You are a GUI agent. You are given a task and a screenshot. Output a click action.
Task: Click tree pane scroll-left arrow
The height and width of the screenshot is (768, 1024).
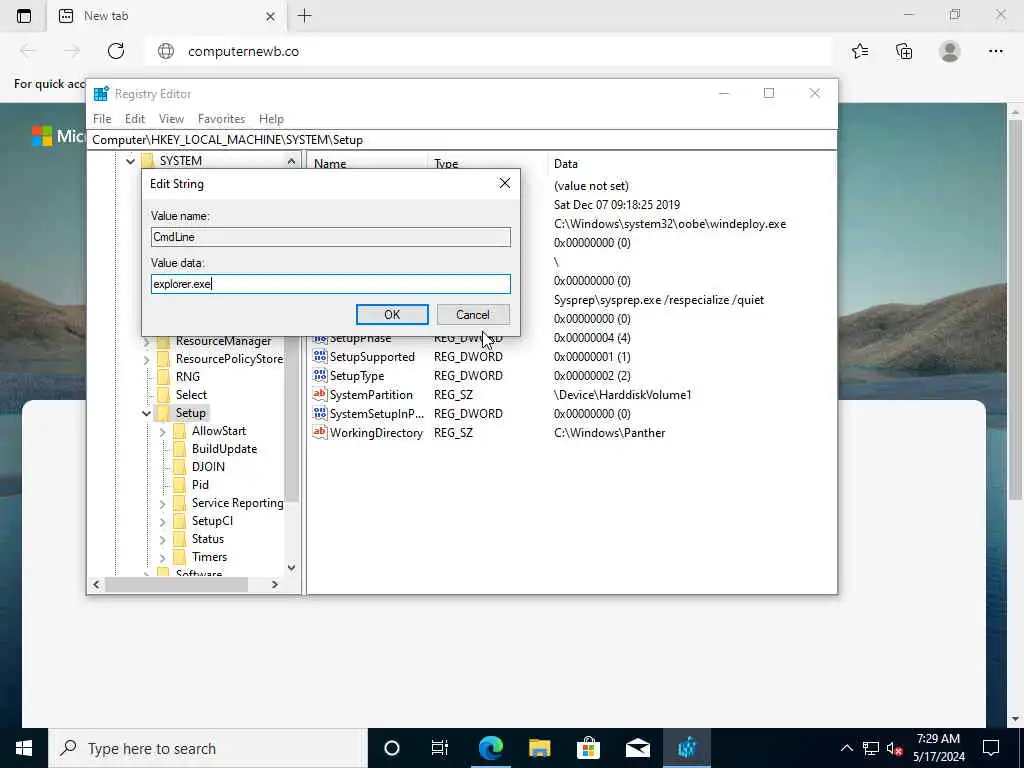pyautogui.click(x=97, y=584)
